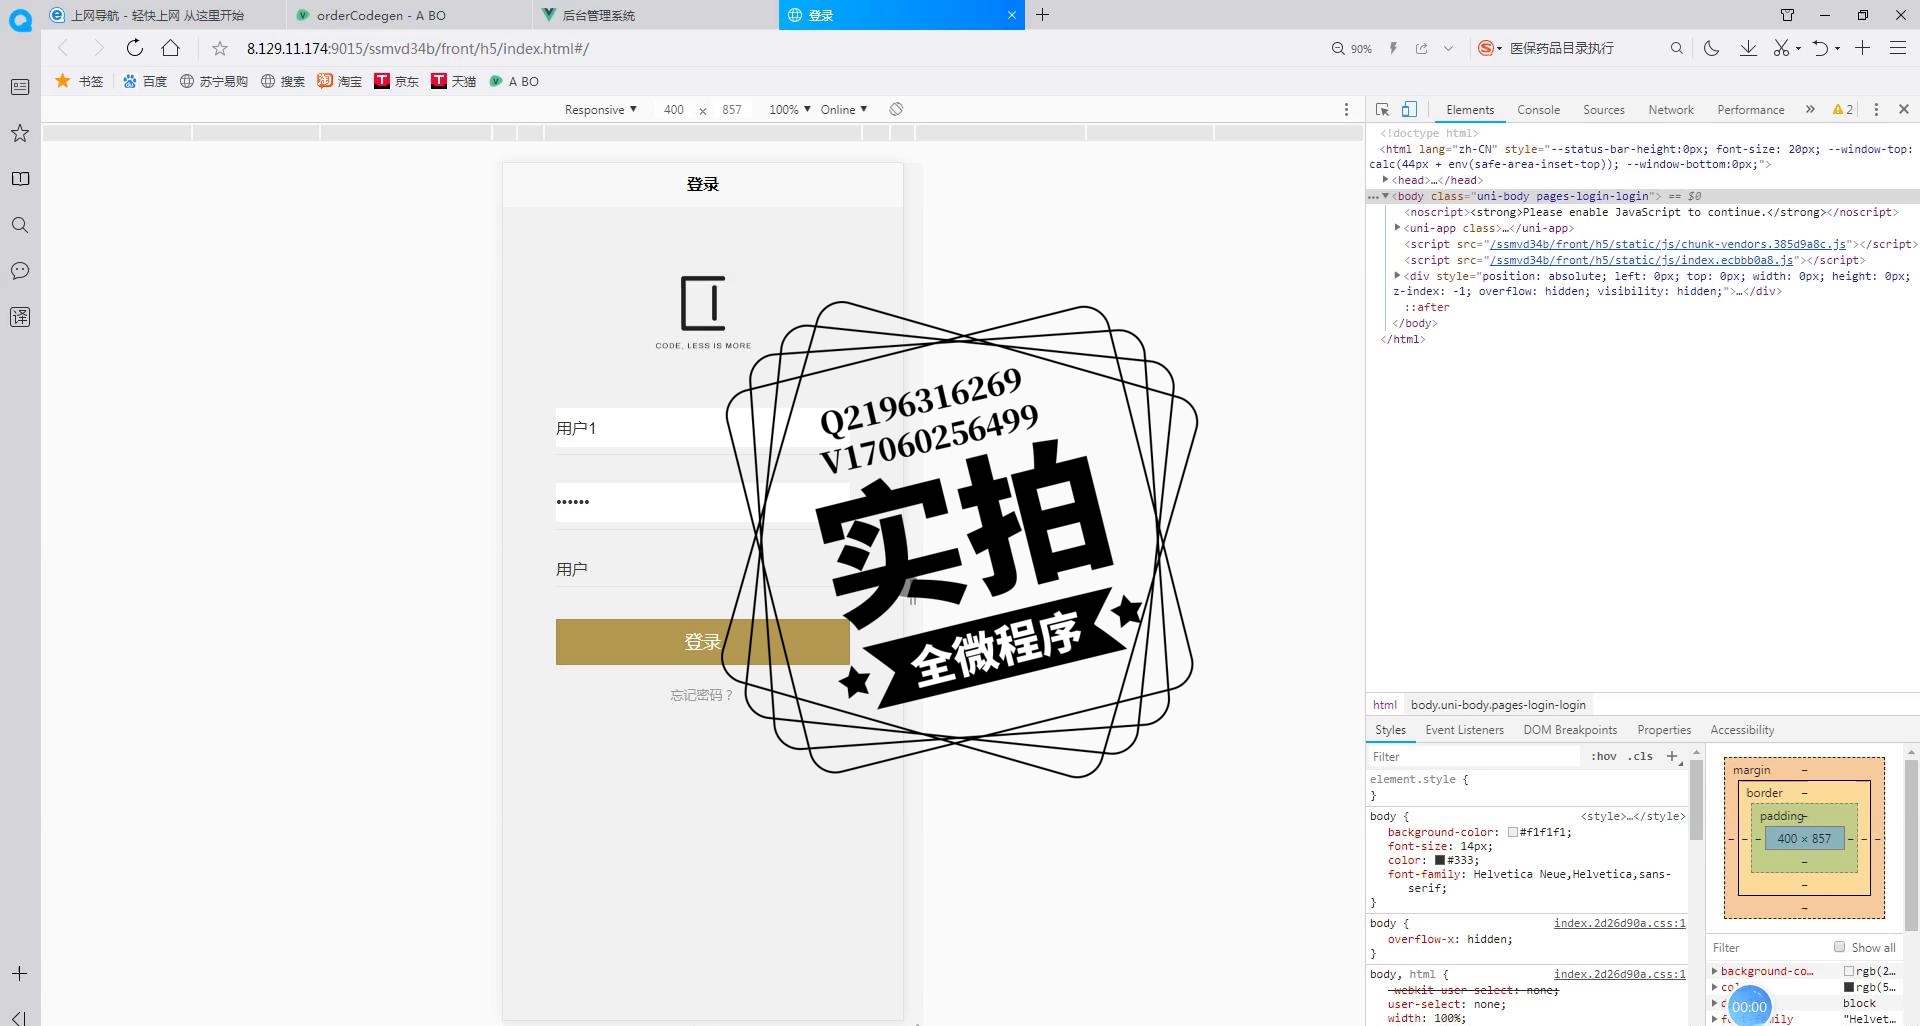Toggle .cls class editor

pyautogui.click(x=1640, y=757)
